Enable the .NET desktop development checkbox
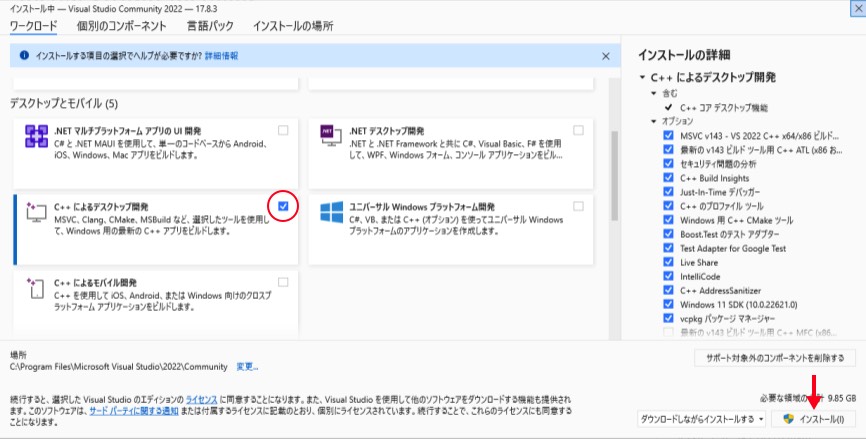The width and height of the screenshot is (866, 439). tap(578, 131)
